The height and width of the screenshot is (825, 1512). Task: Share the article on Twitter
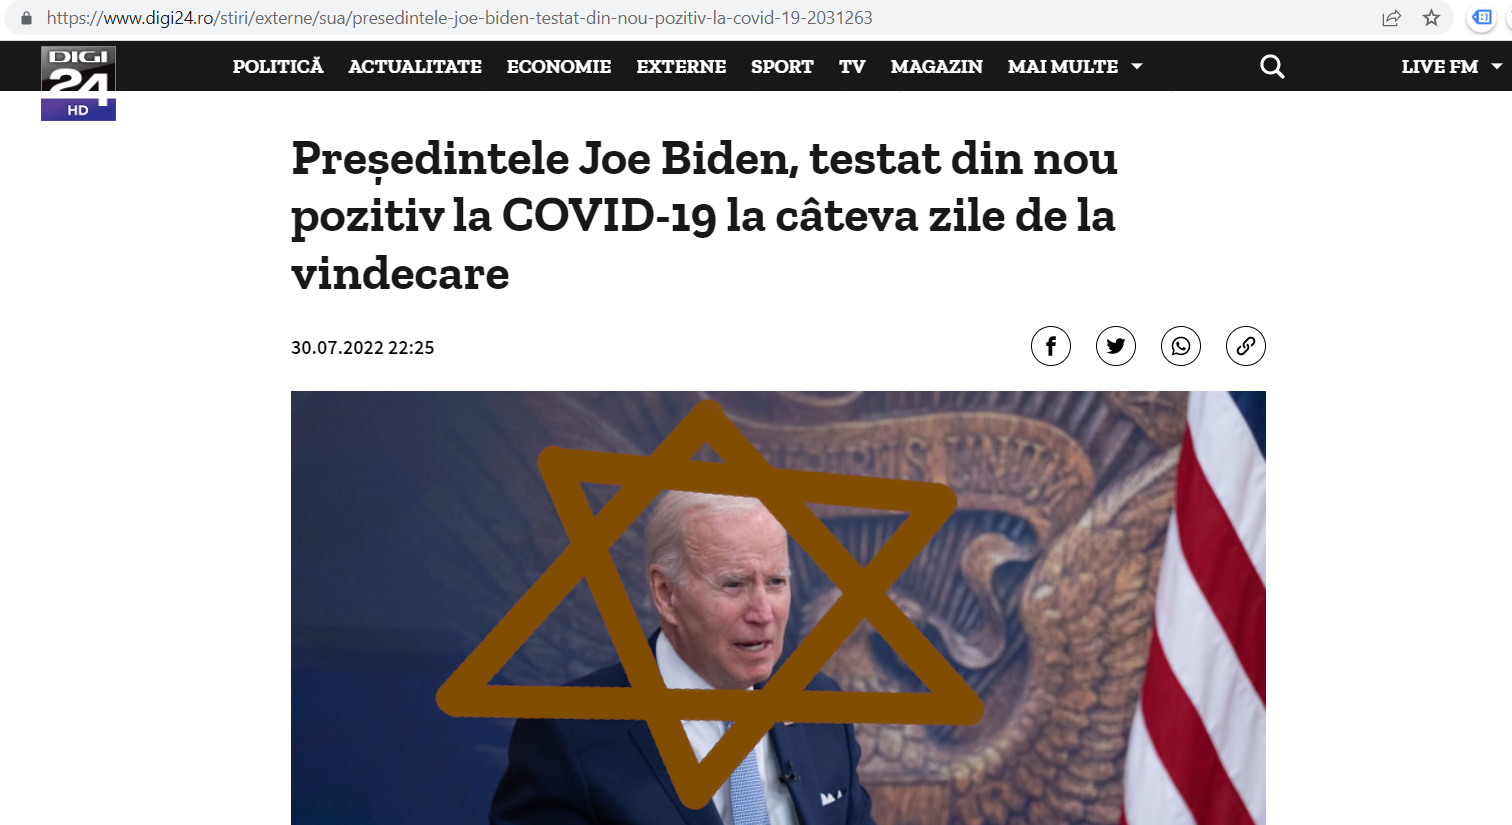1115,346
